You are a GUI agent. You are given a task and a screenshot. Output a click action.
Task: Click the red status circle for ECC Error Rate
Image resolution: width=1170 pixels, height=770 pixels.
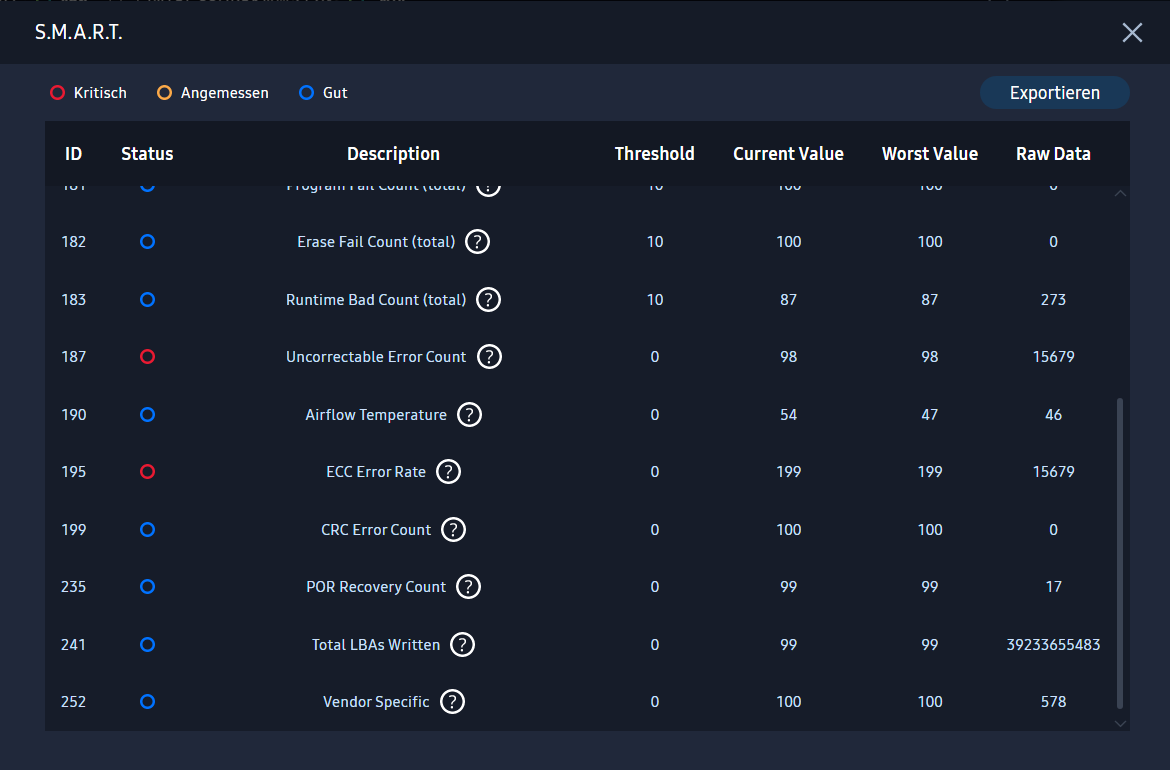tap(148, 472)
